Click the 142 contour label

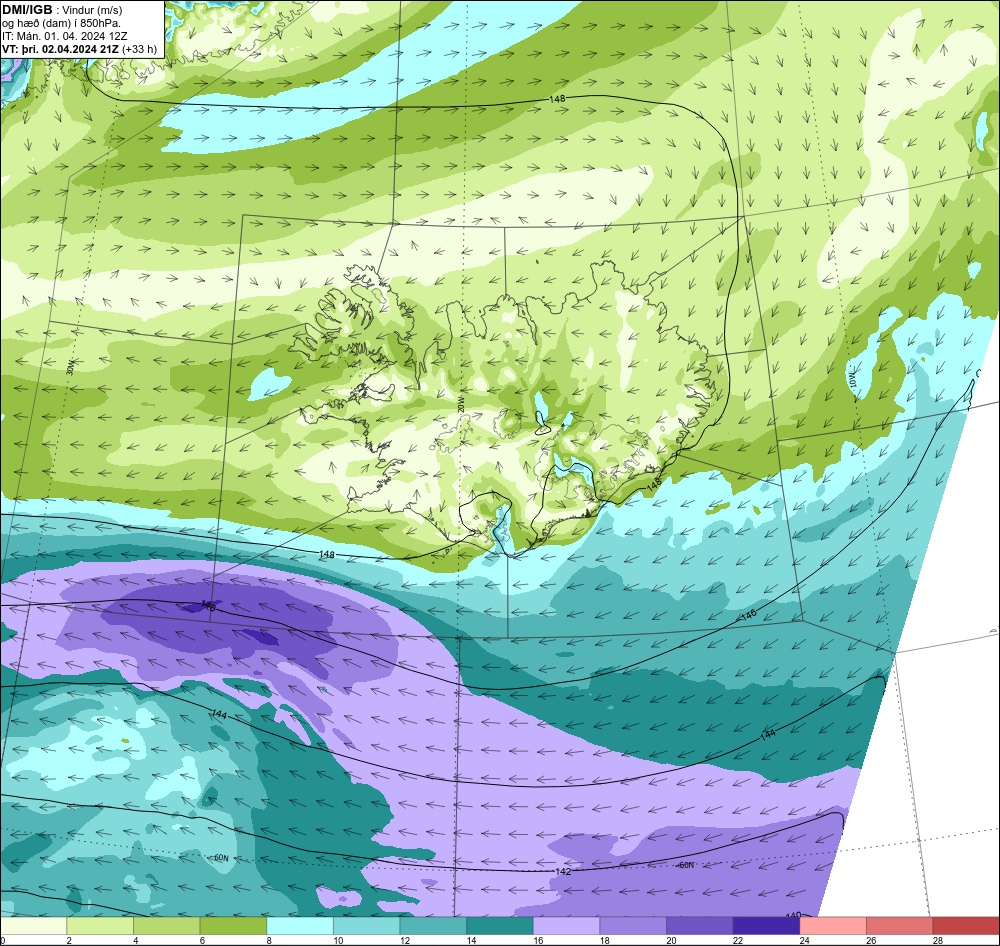(563, 871)
